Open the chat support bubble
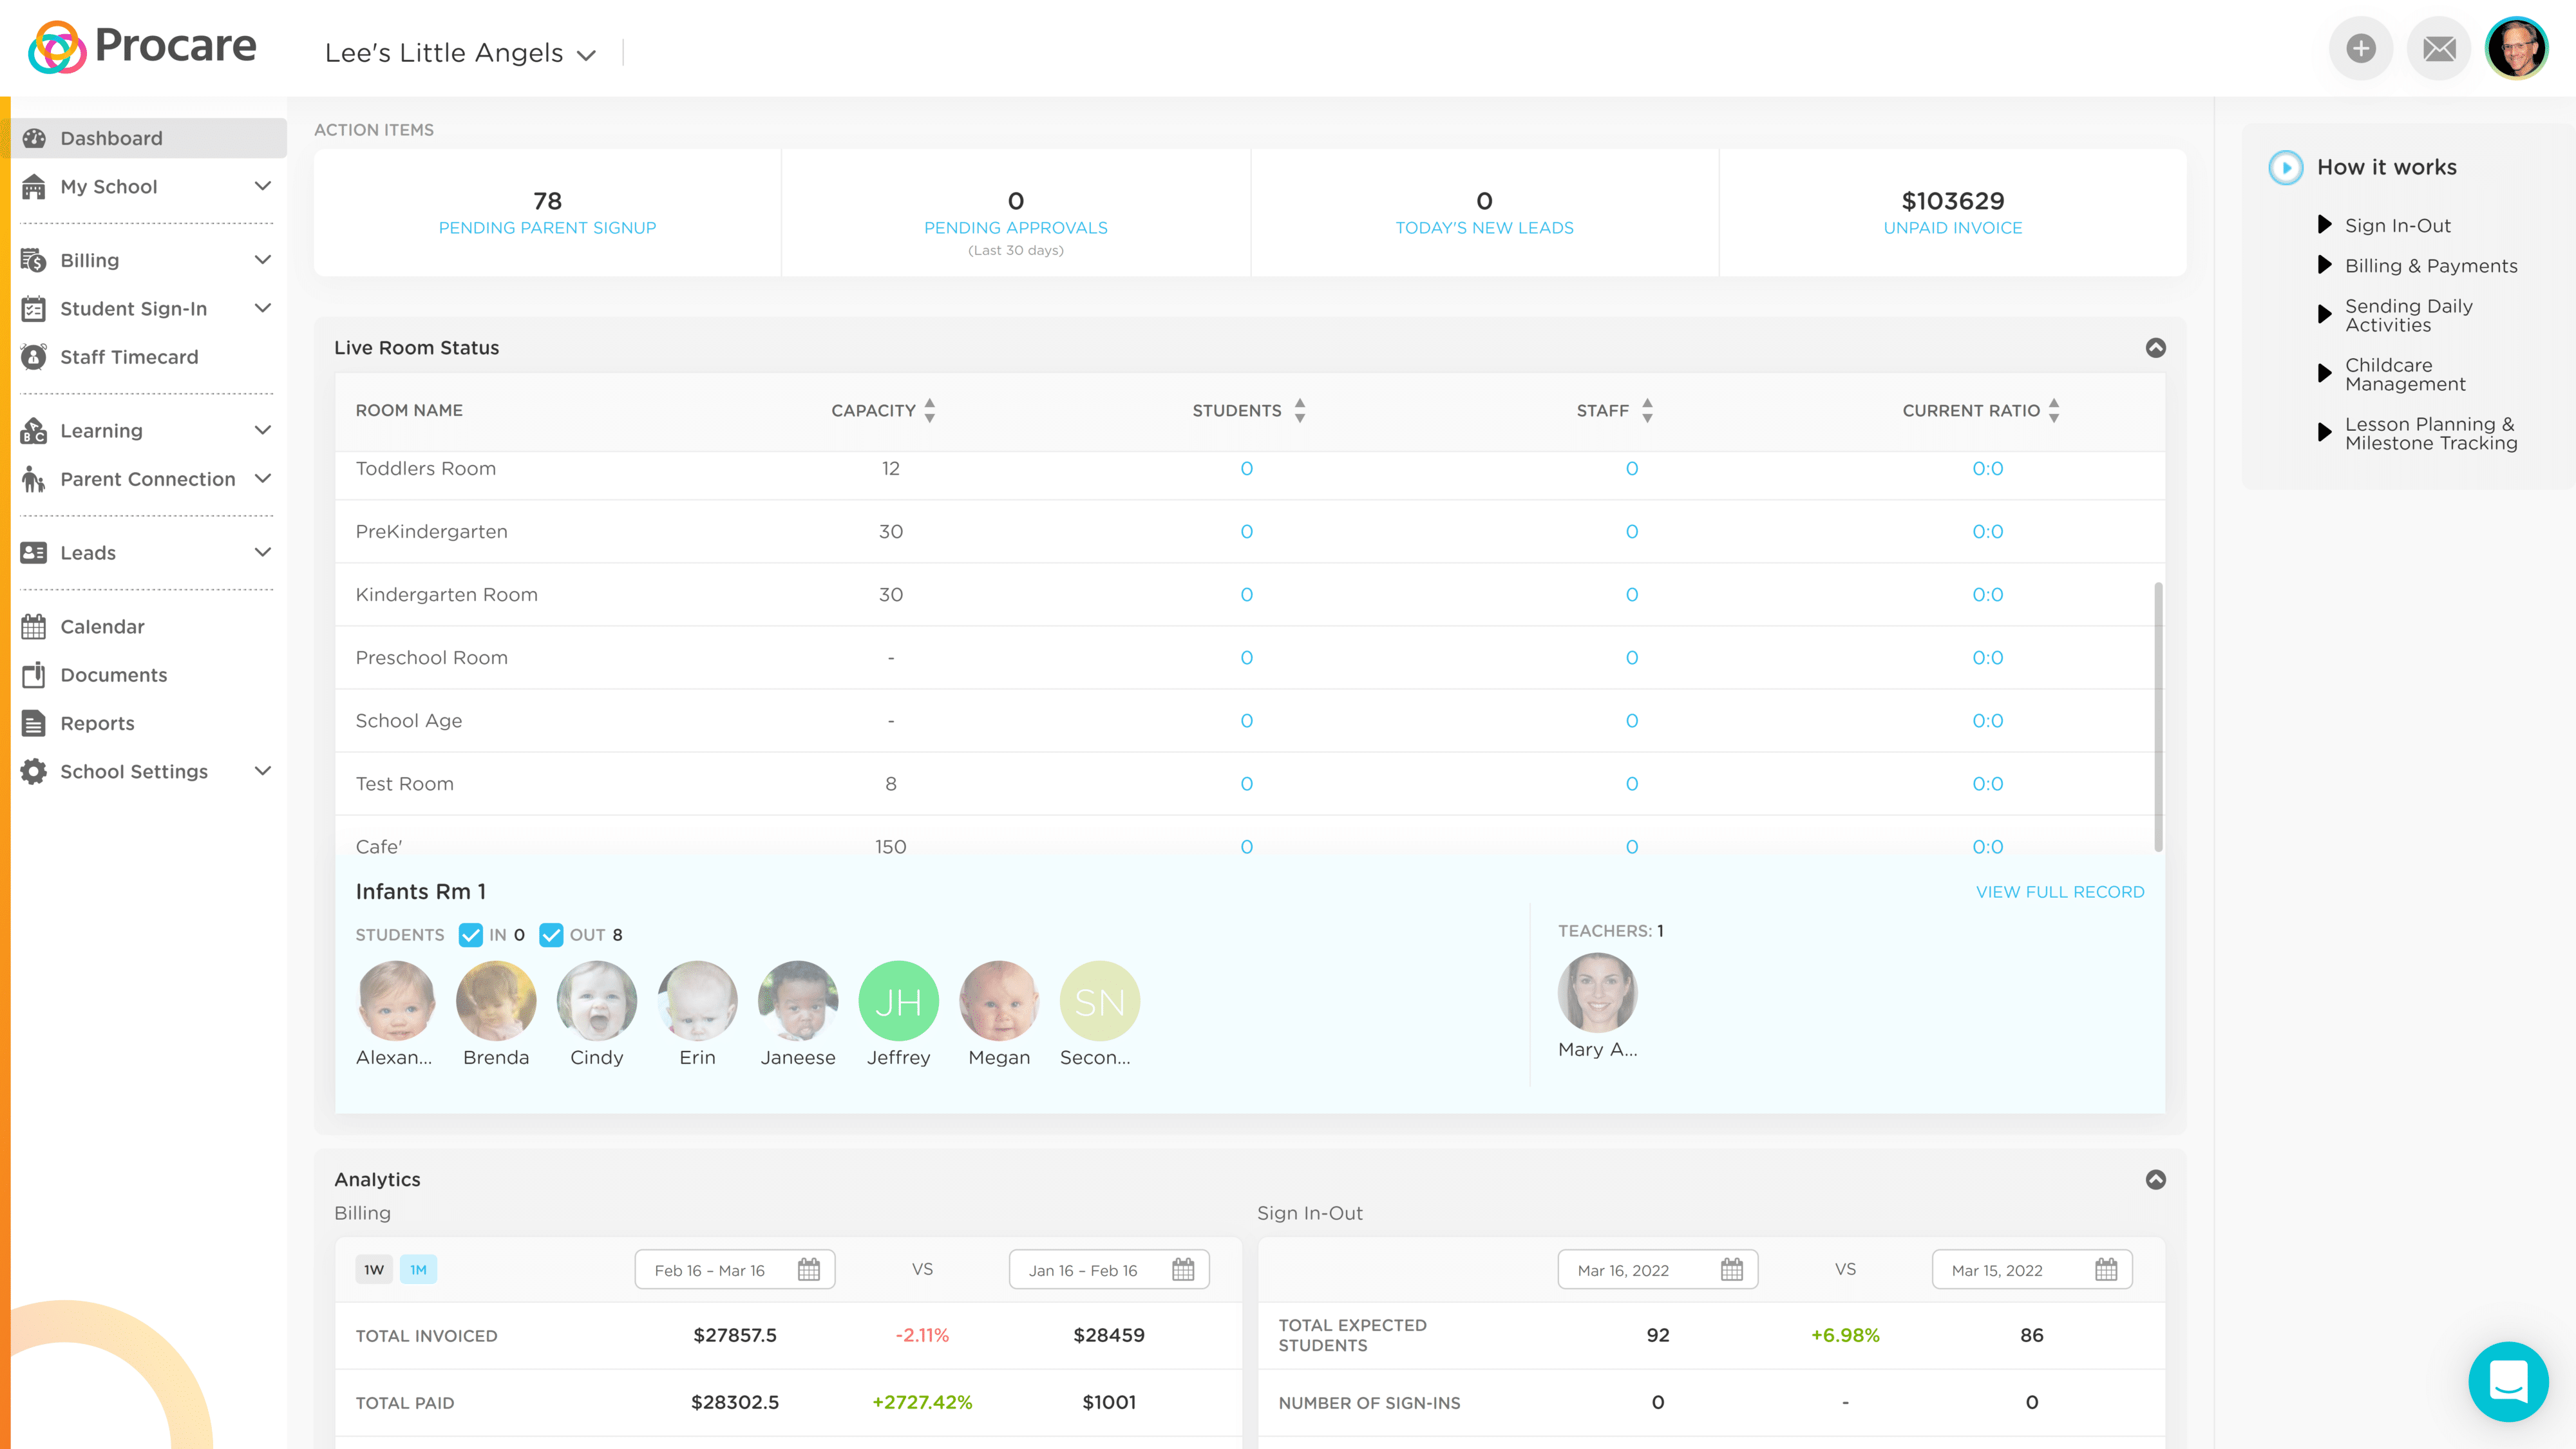This screenshot has height=1449, width=2576. [x=2508, y=1381]
